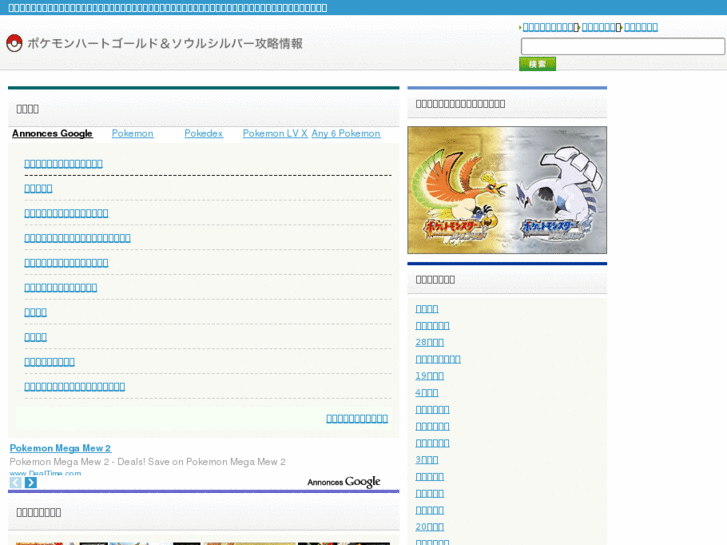Screen dimensions: 727x545
Task: Open the sidebar link starting with 4
Action: coord(427,392)
